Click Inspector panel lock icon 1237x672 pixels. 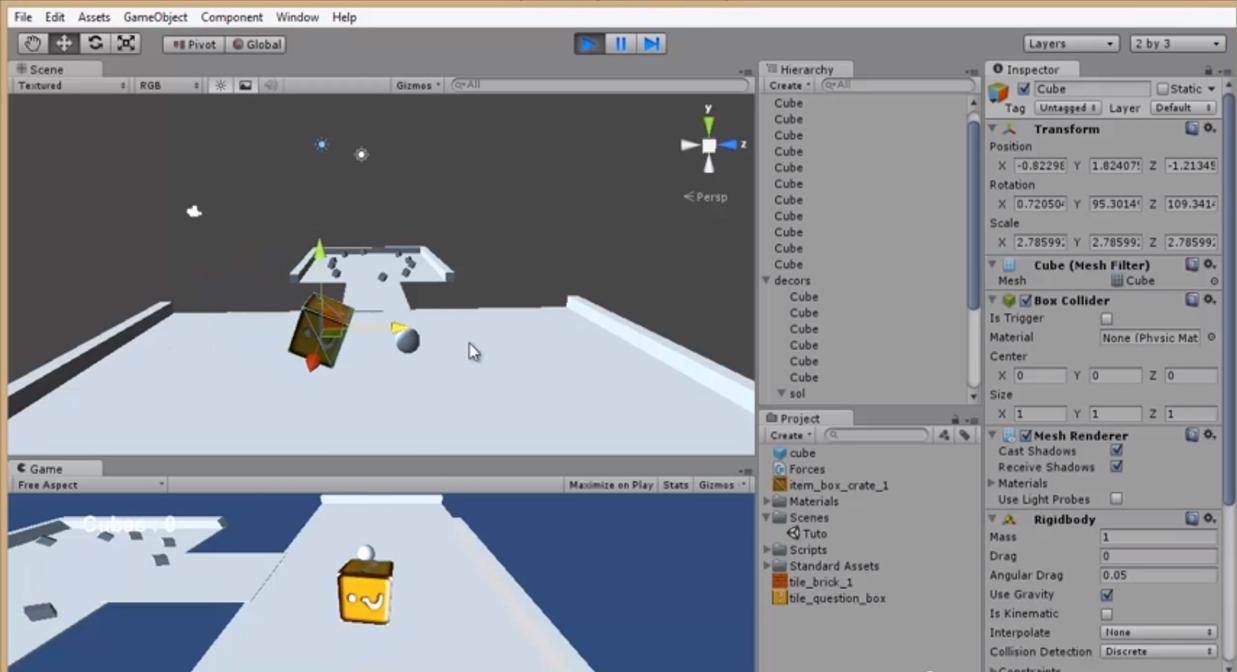pos(1208,70)
